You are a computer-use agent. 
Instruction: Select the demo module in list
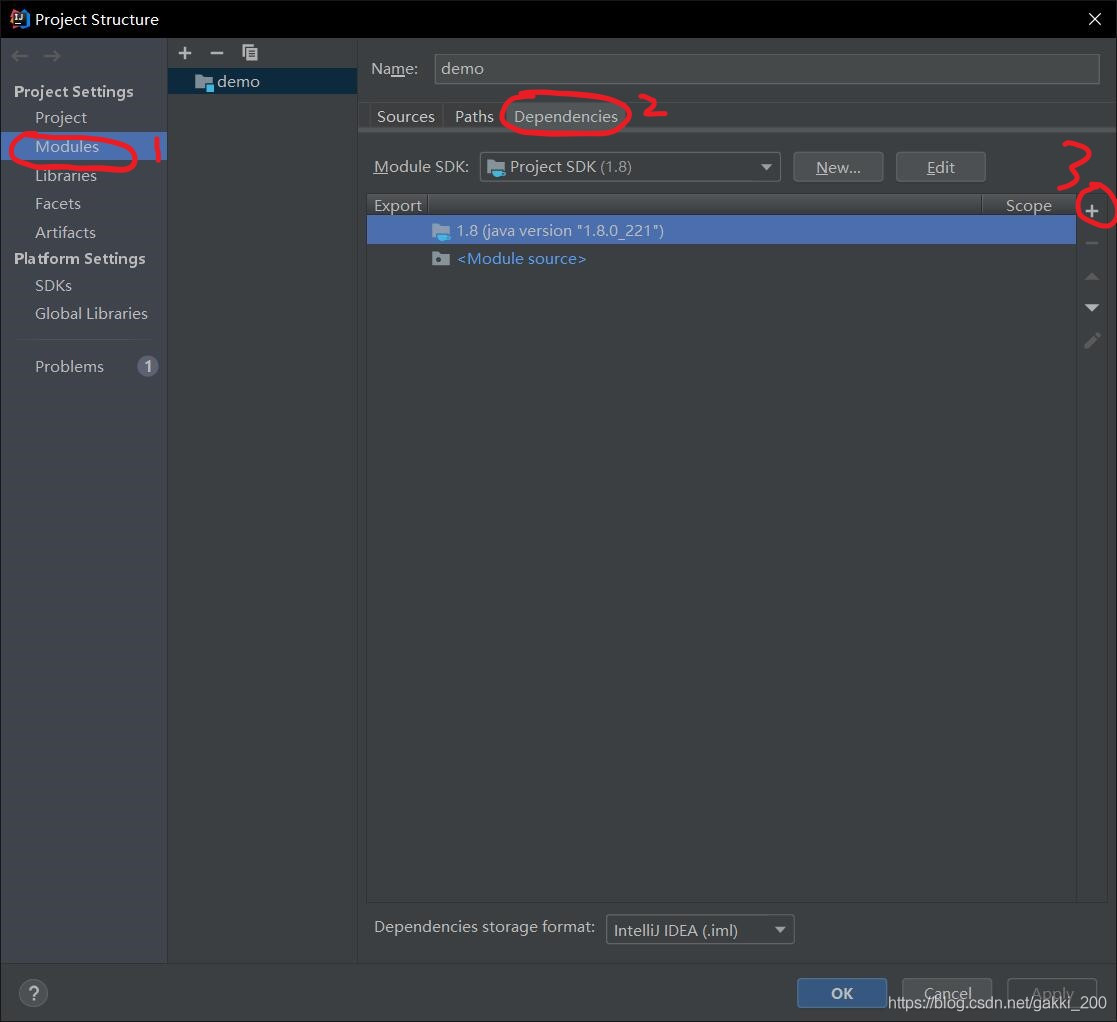(x=262, y=81)
